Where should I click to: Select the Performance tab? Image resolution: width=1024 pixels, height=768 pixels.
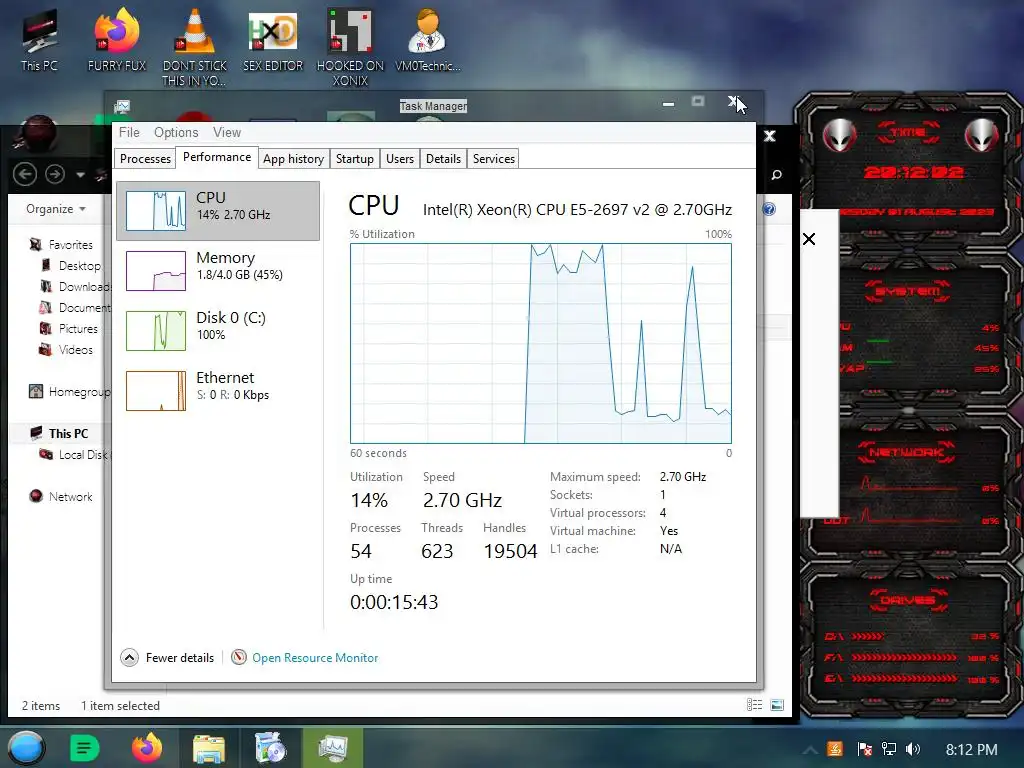tap(217, 157)
